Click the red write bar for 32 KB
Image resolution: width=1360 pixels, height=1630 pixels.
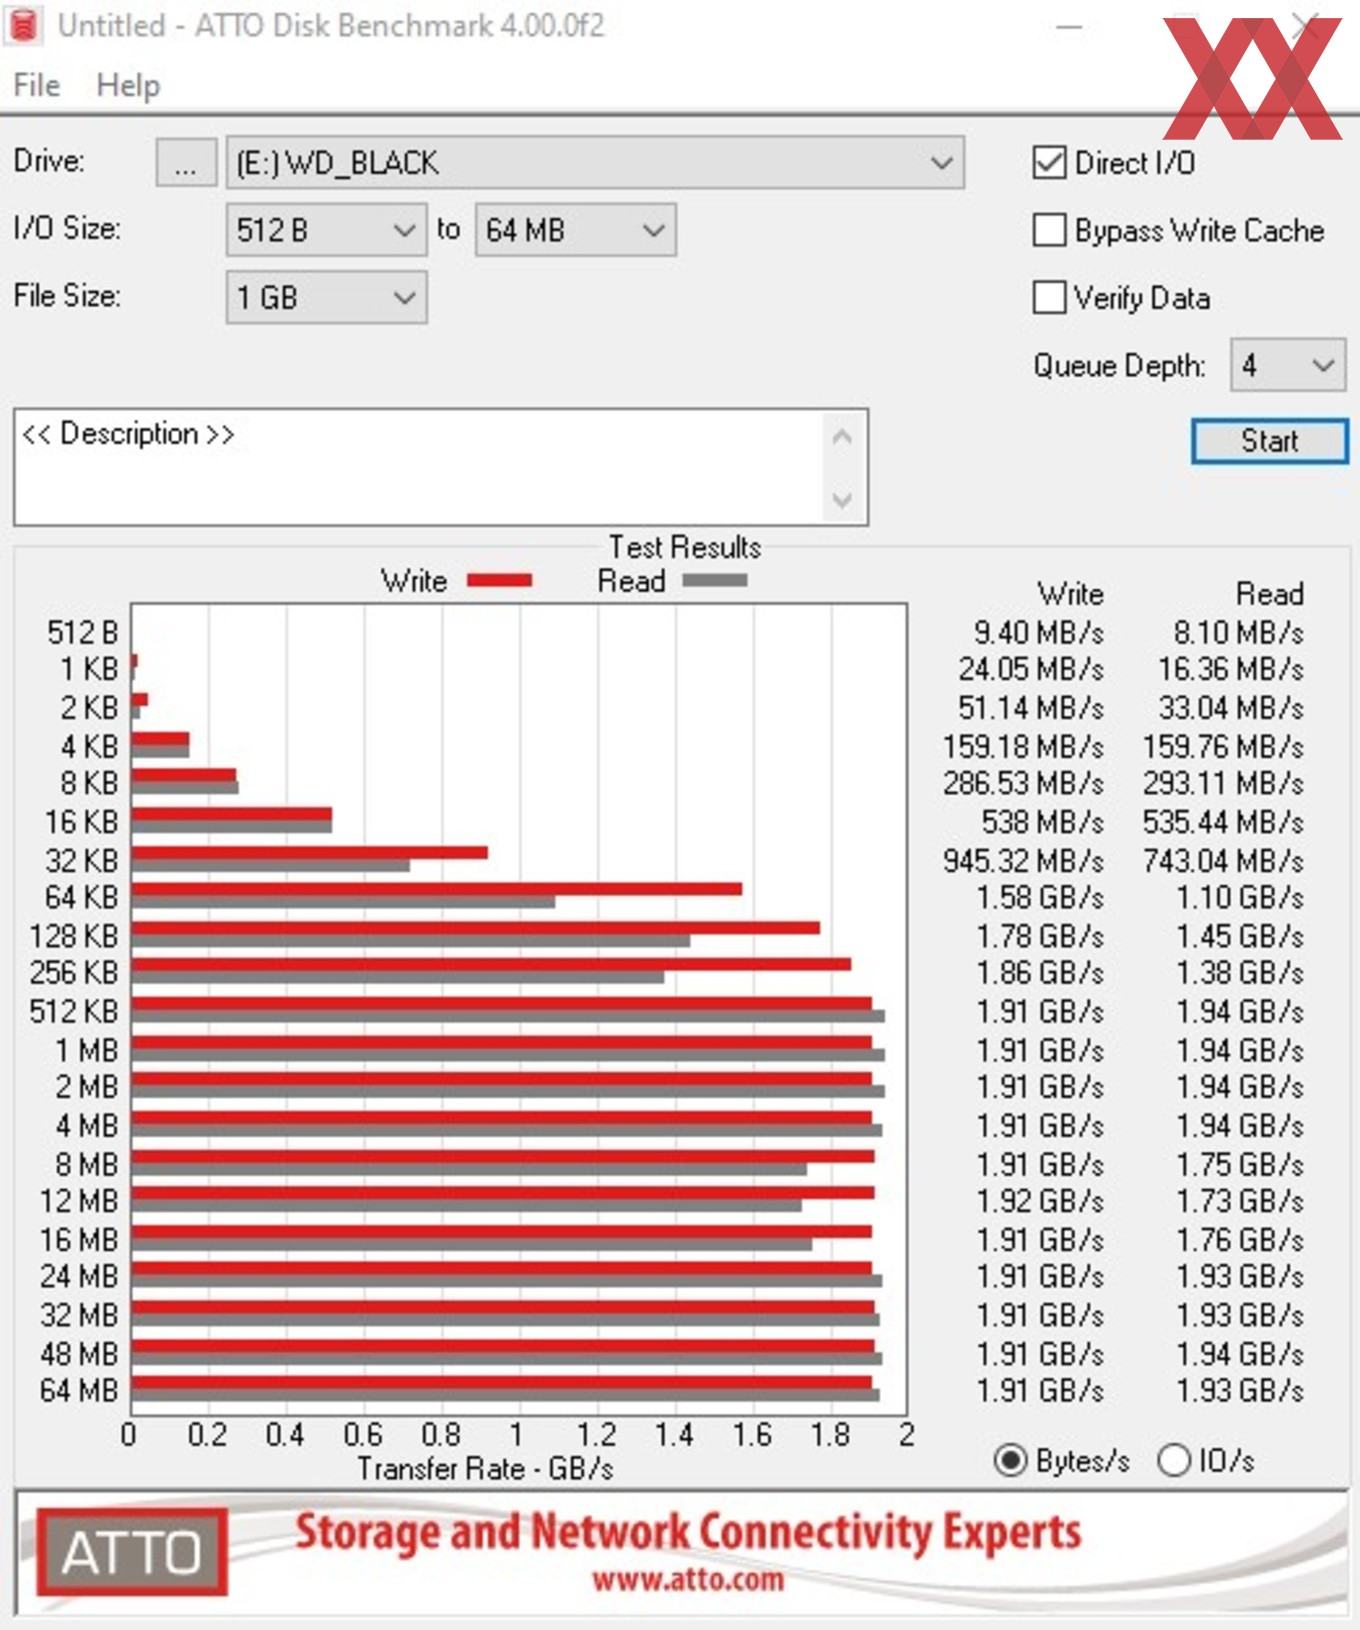(x=310, y=853)
